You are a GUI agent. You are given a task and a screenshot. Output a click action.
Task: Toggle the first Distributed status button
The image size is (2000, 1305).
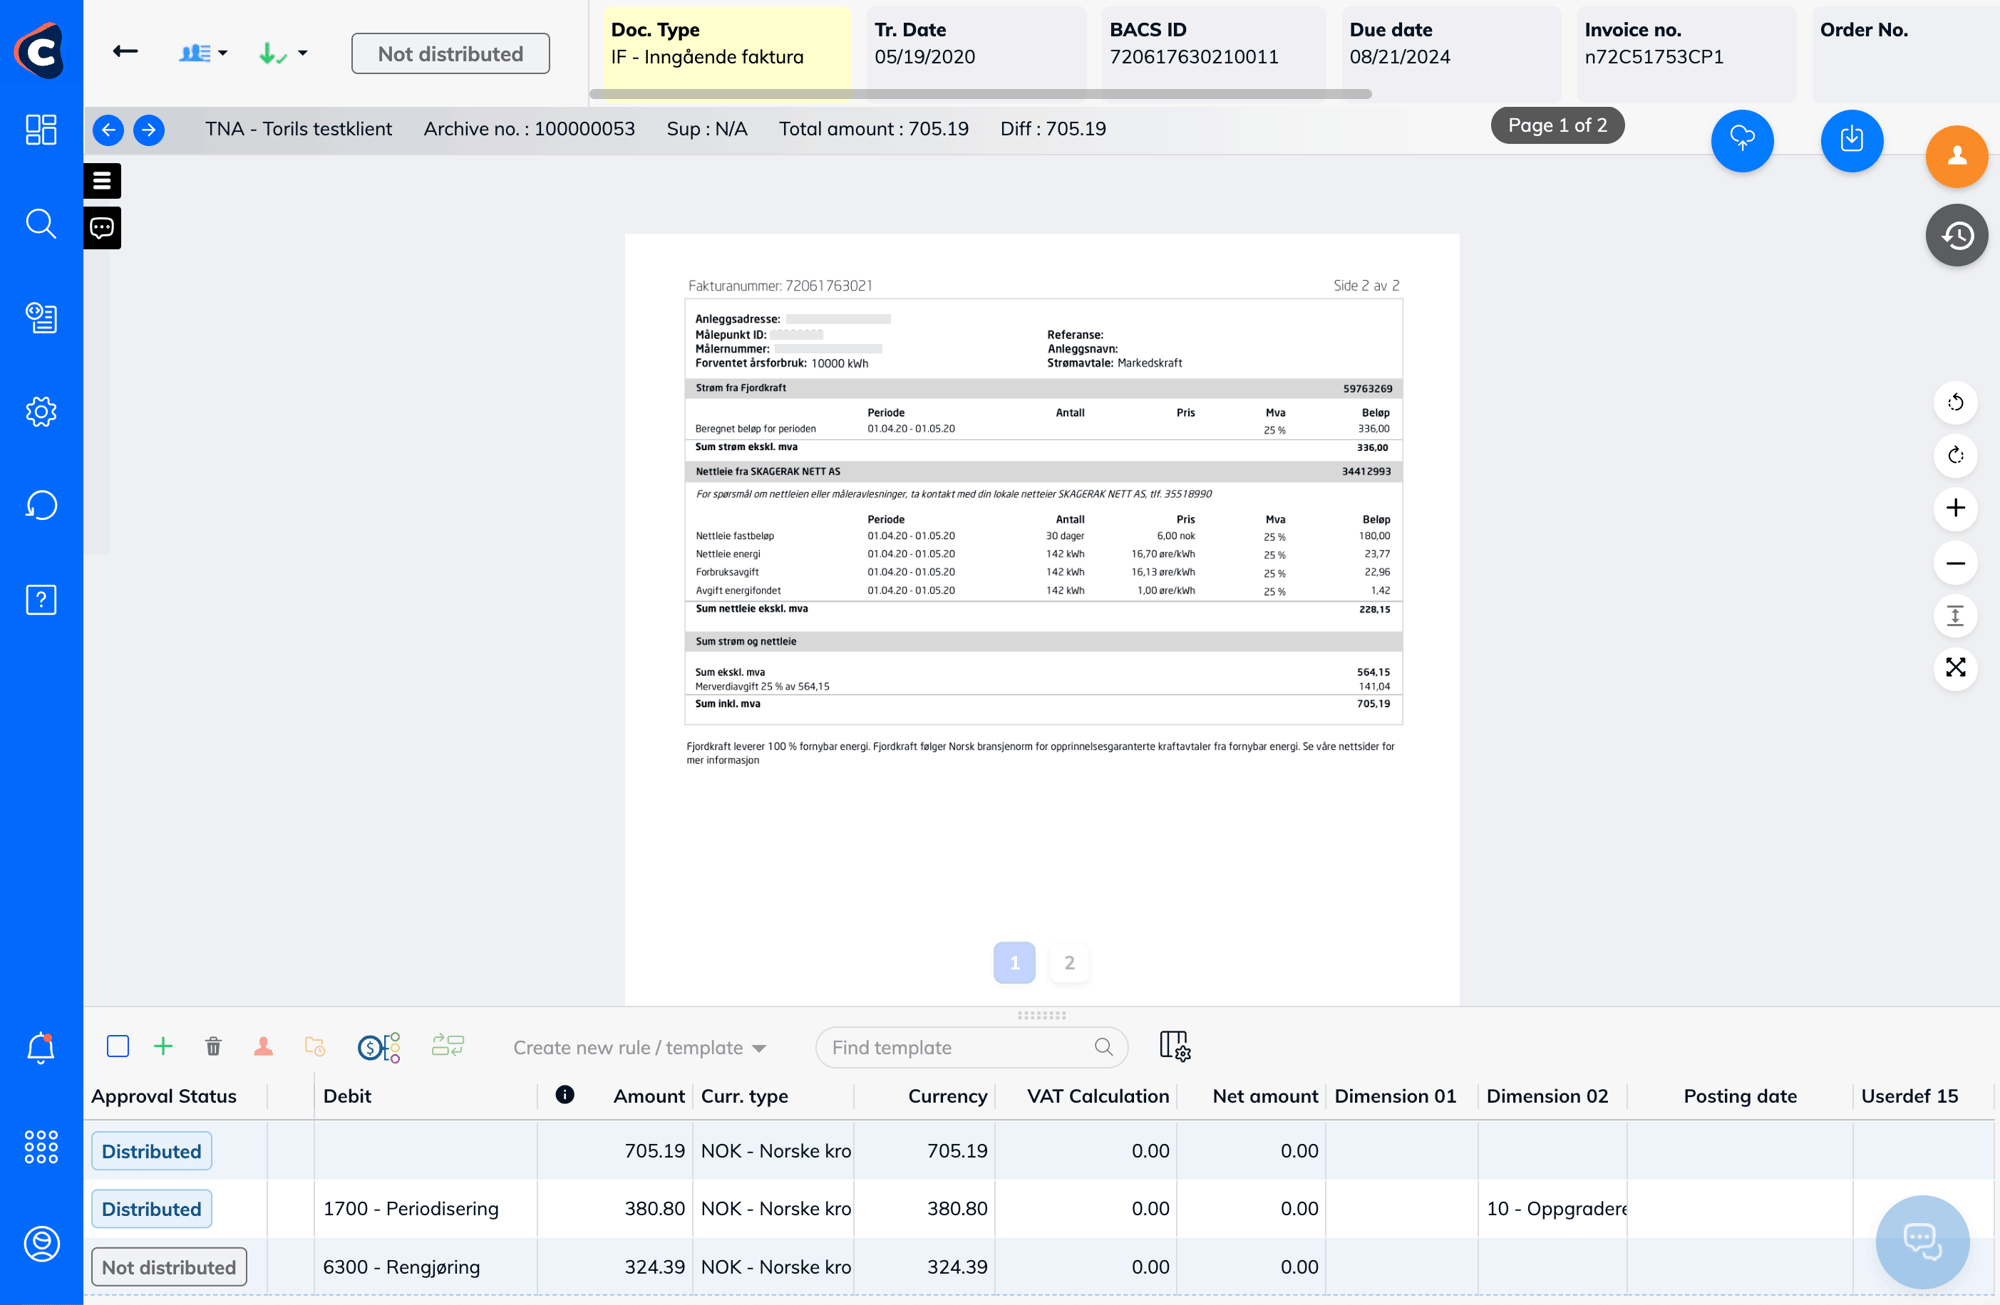pos(152,1150)
